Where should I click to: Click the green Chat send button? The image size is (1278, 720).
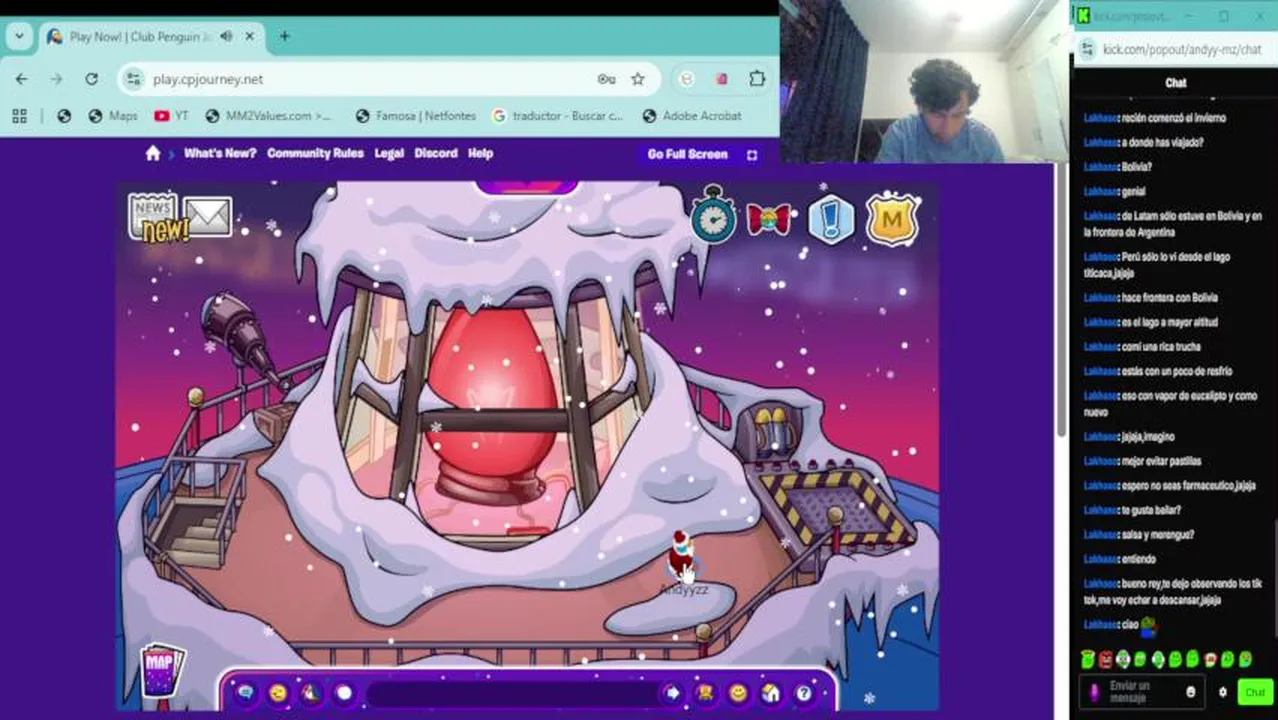[1255, 692]
